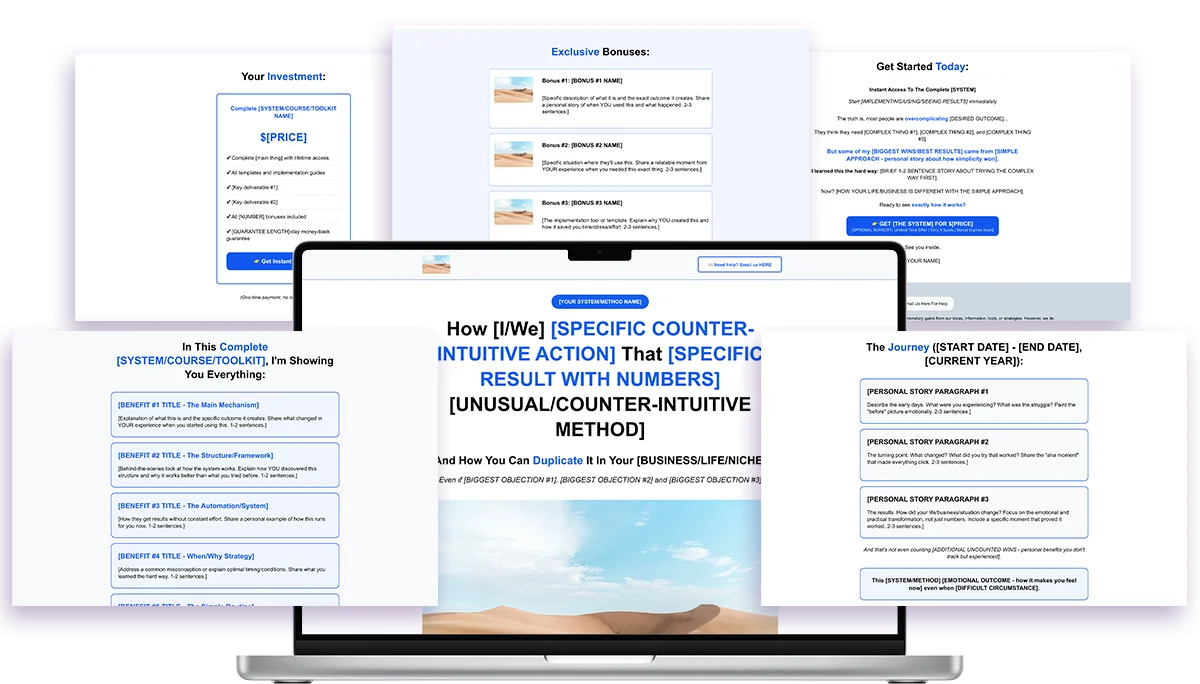Click the 'exactly how it works?' link
1200x684 pixels.
click(x=940, y=204)
